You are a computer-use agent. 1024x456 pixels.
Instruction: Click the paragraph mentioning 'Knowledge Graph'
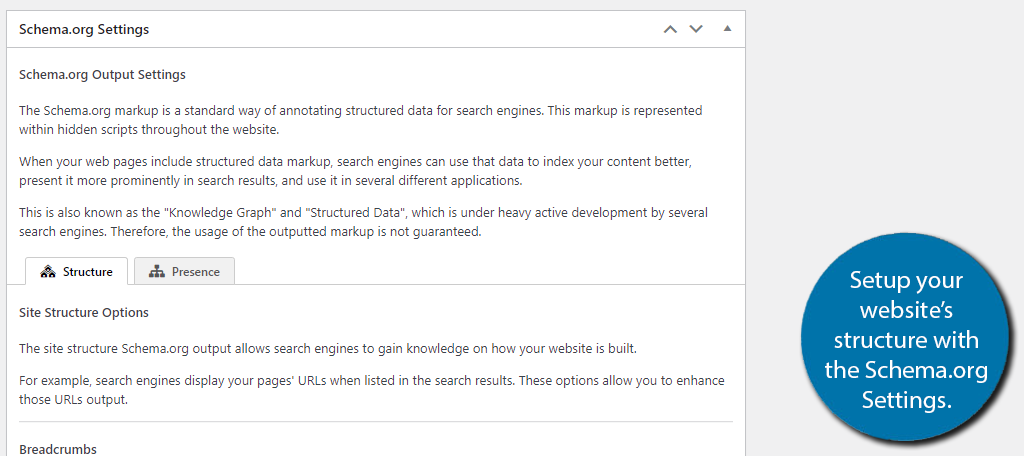(x=363, y=222)
